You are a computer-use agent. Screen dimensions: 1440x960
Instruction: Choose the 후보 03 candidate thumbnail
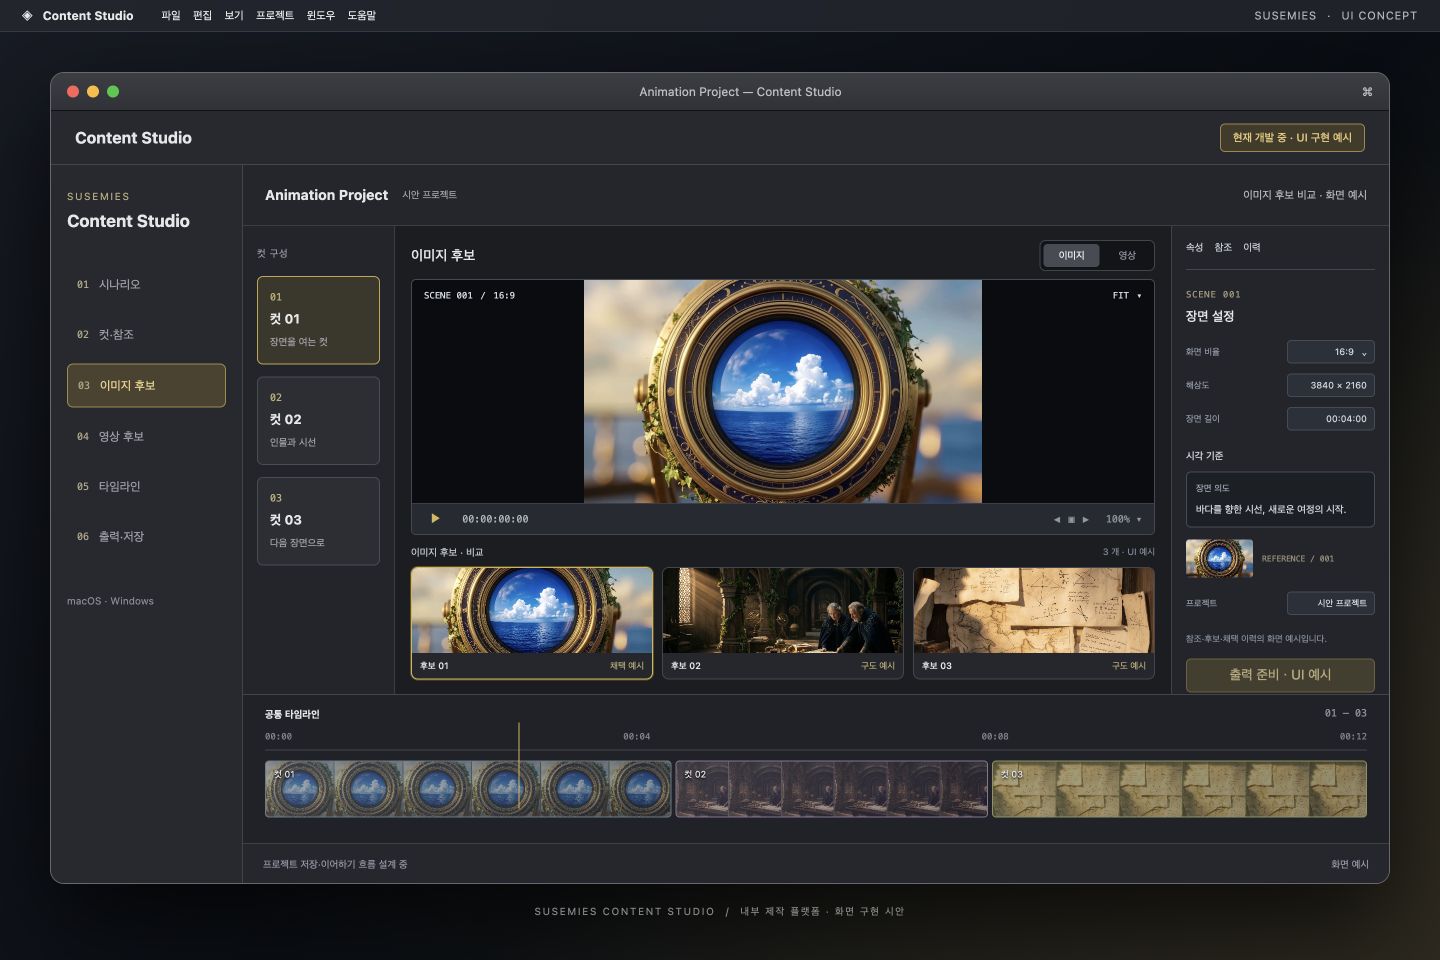tap(1034, 623)
